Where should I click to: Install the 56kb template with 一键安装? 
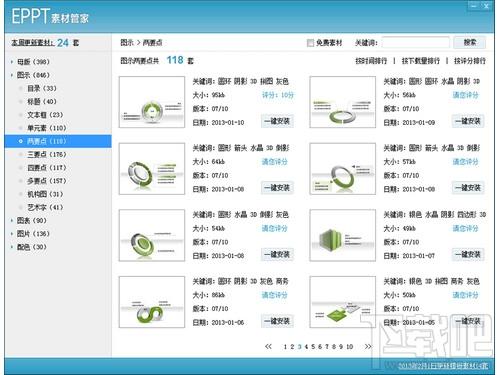468,121
